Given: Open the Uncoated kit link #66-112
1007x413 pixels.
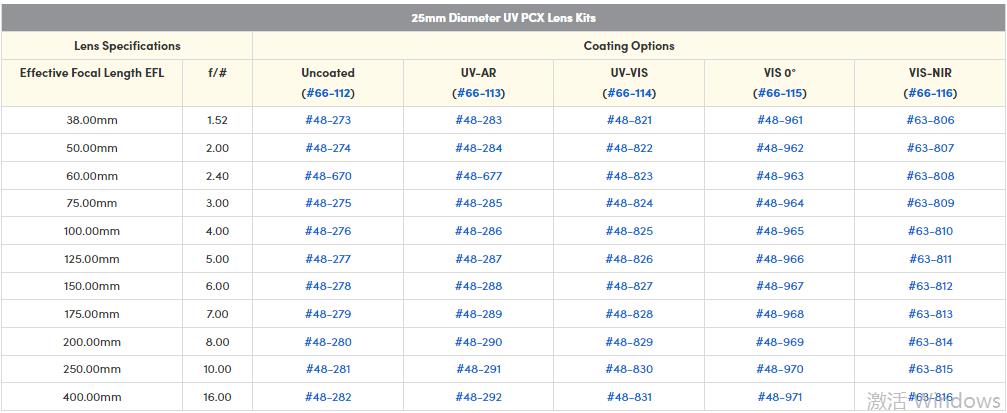Looking at the screenshot, I should pyautogui.click(x=328, y=93).
